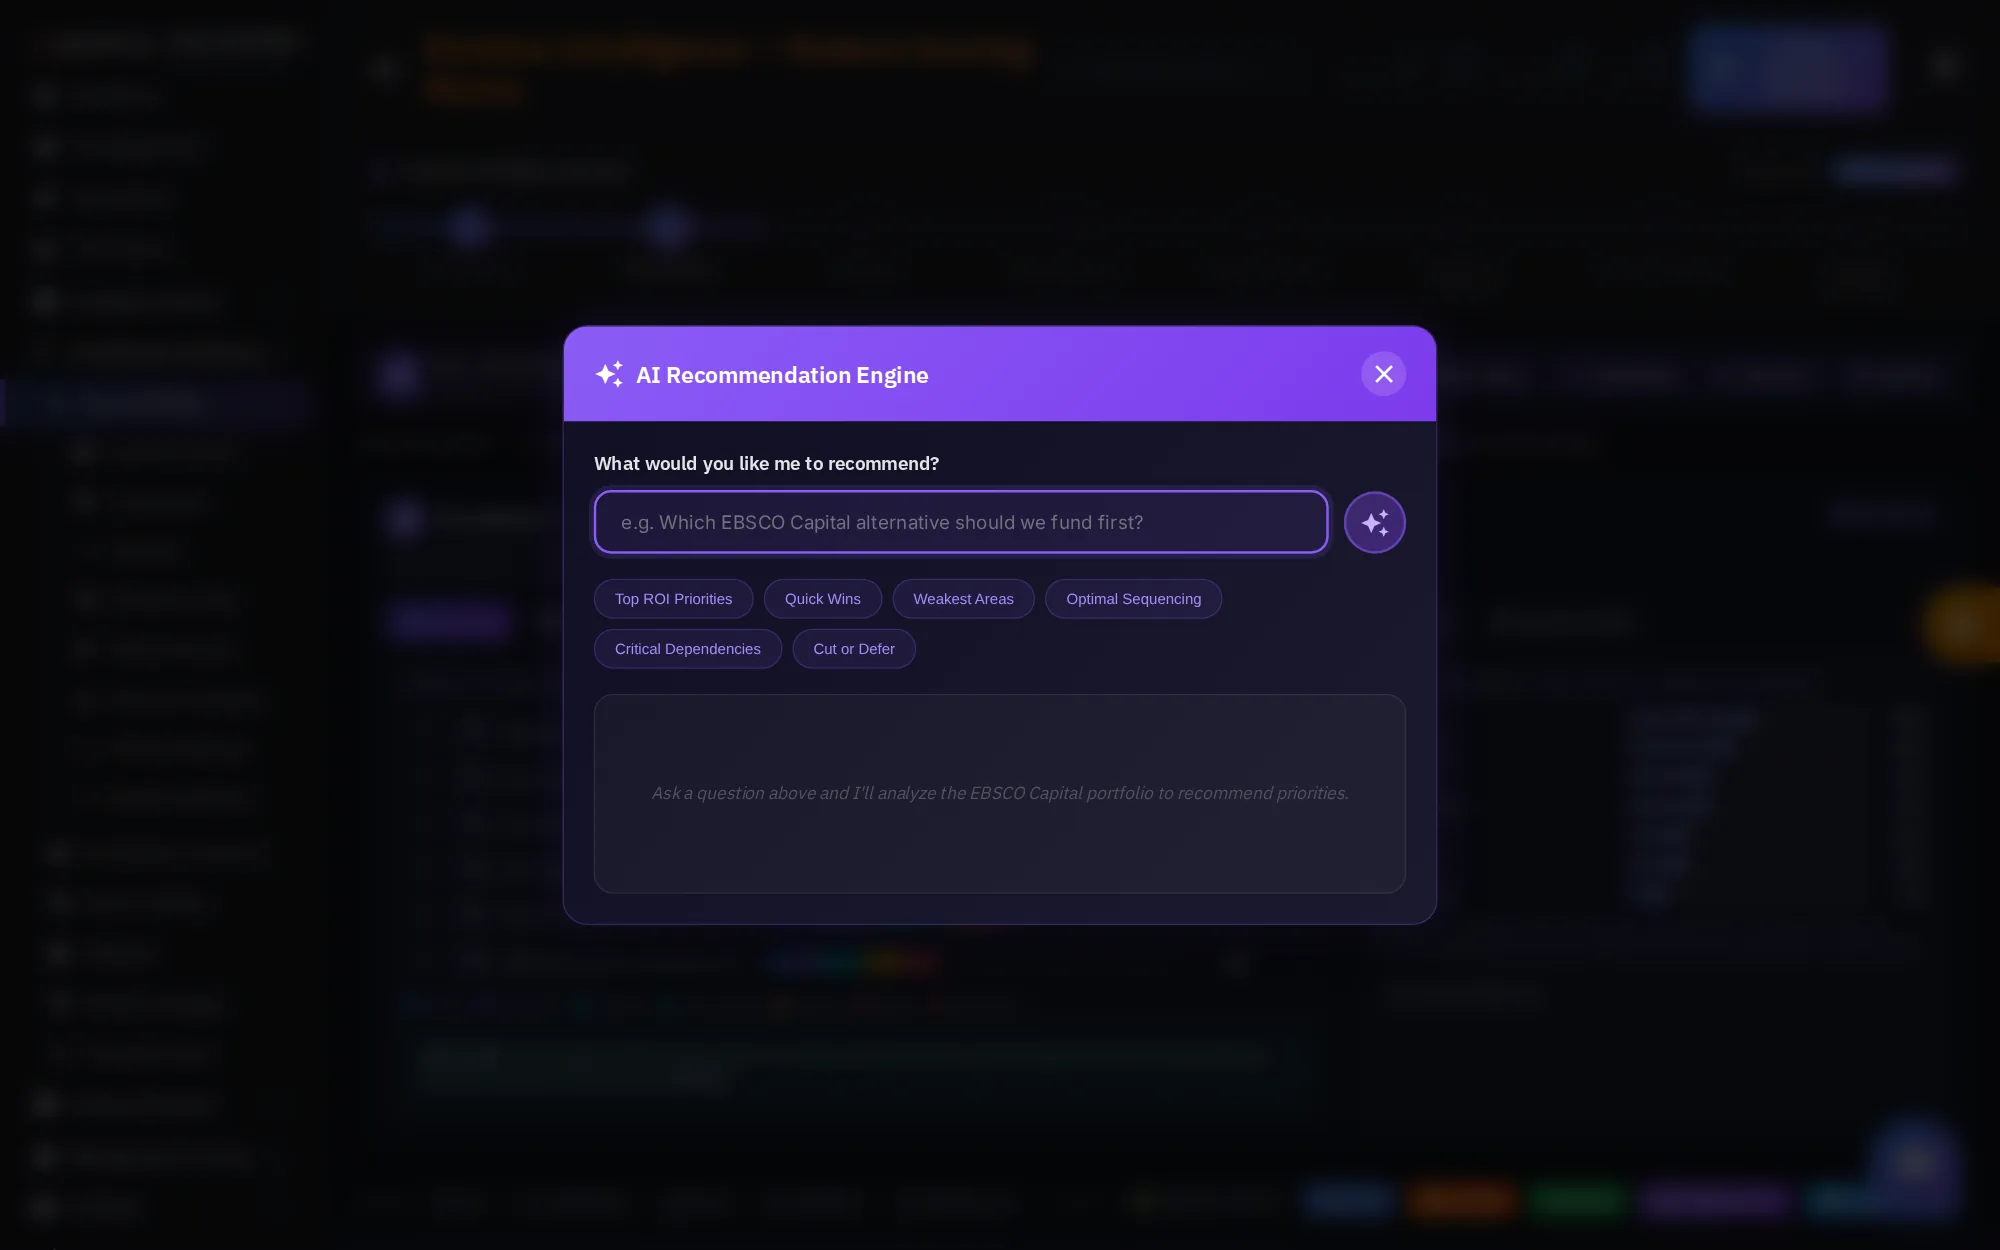Pick the Weakest Areas suggestion chip

[x=963, y=599]
